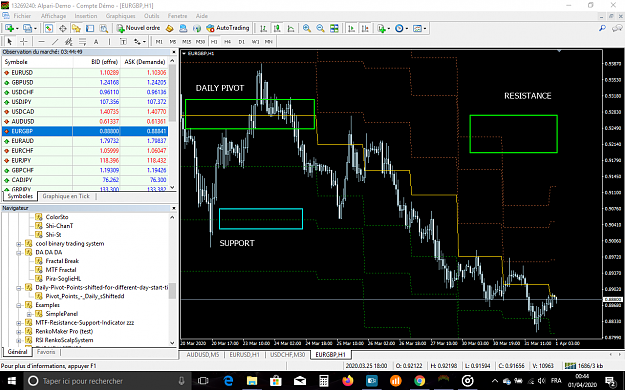Open the Affichage menu
Screen dimensions: 625x390
tap(53, 16)
